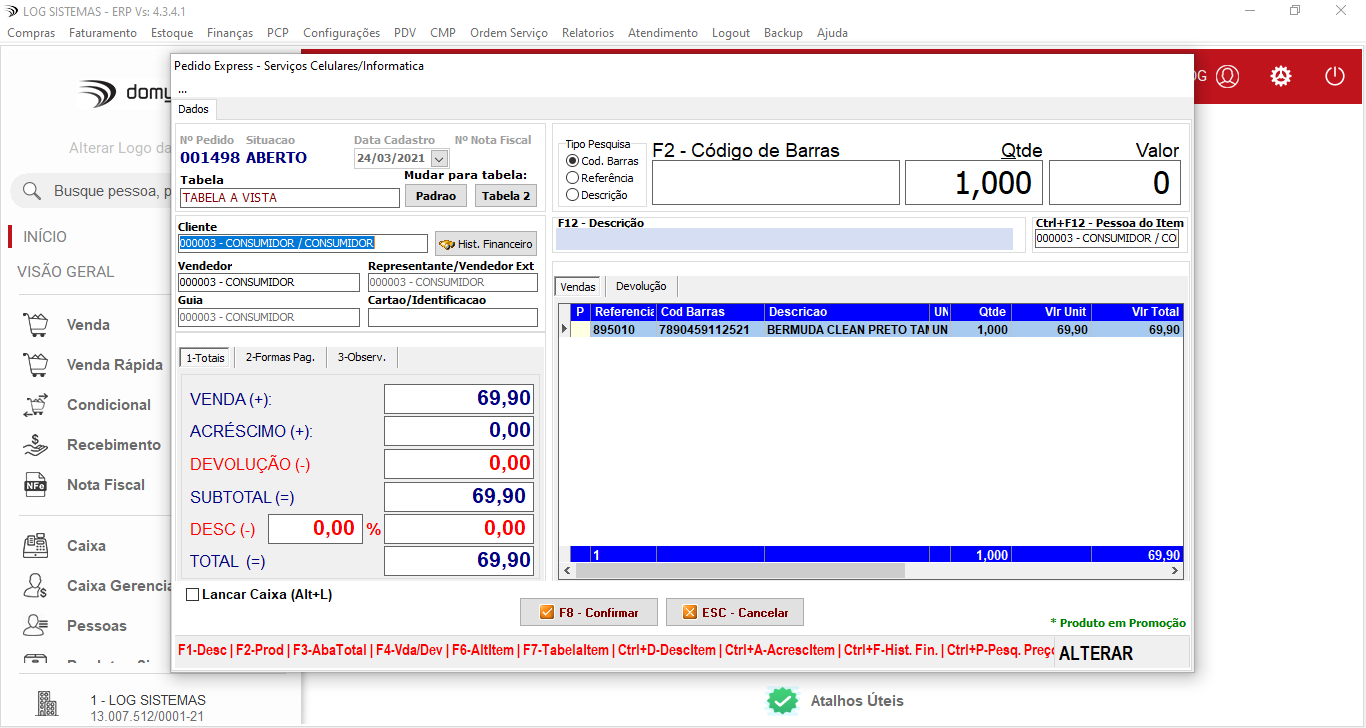Open the Data Cadastro date dropdown
The width and height of the screenshot is (1366, 728).
[x=439, y=158]
